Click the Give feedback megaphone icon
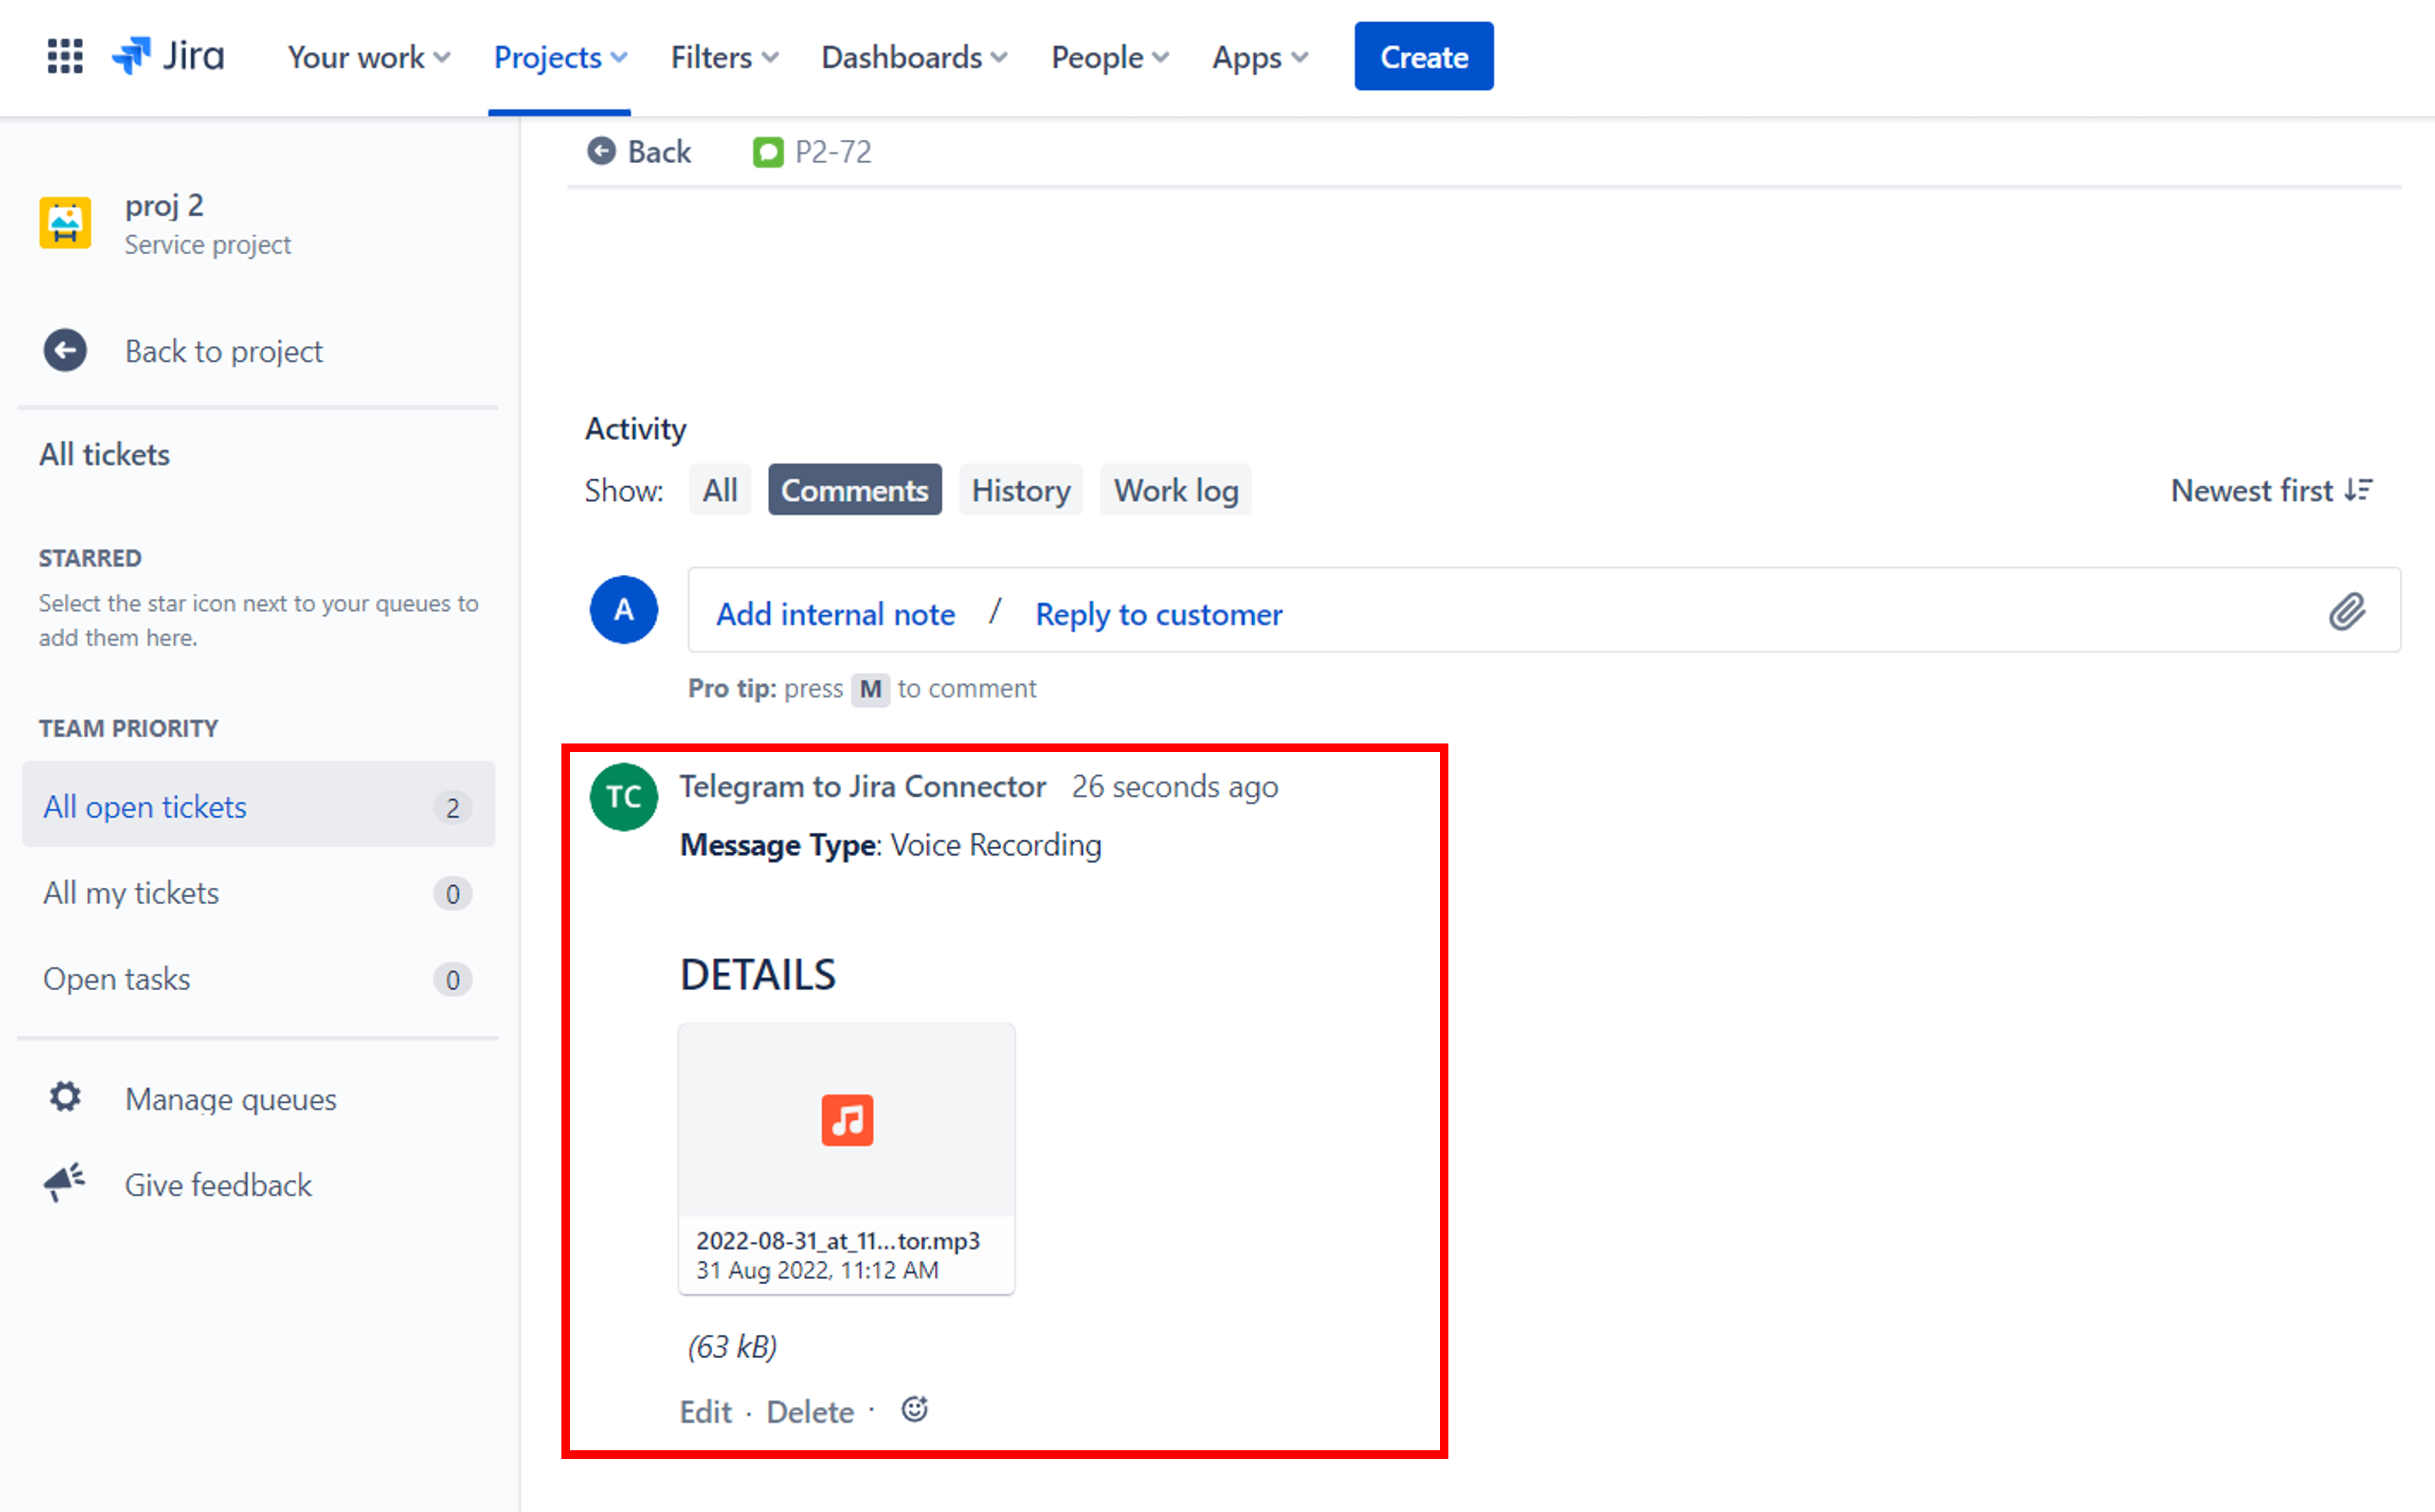Viewport: 2435px width, 1512px height. pos(65,1183)
